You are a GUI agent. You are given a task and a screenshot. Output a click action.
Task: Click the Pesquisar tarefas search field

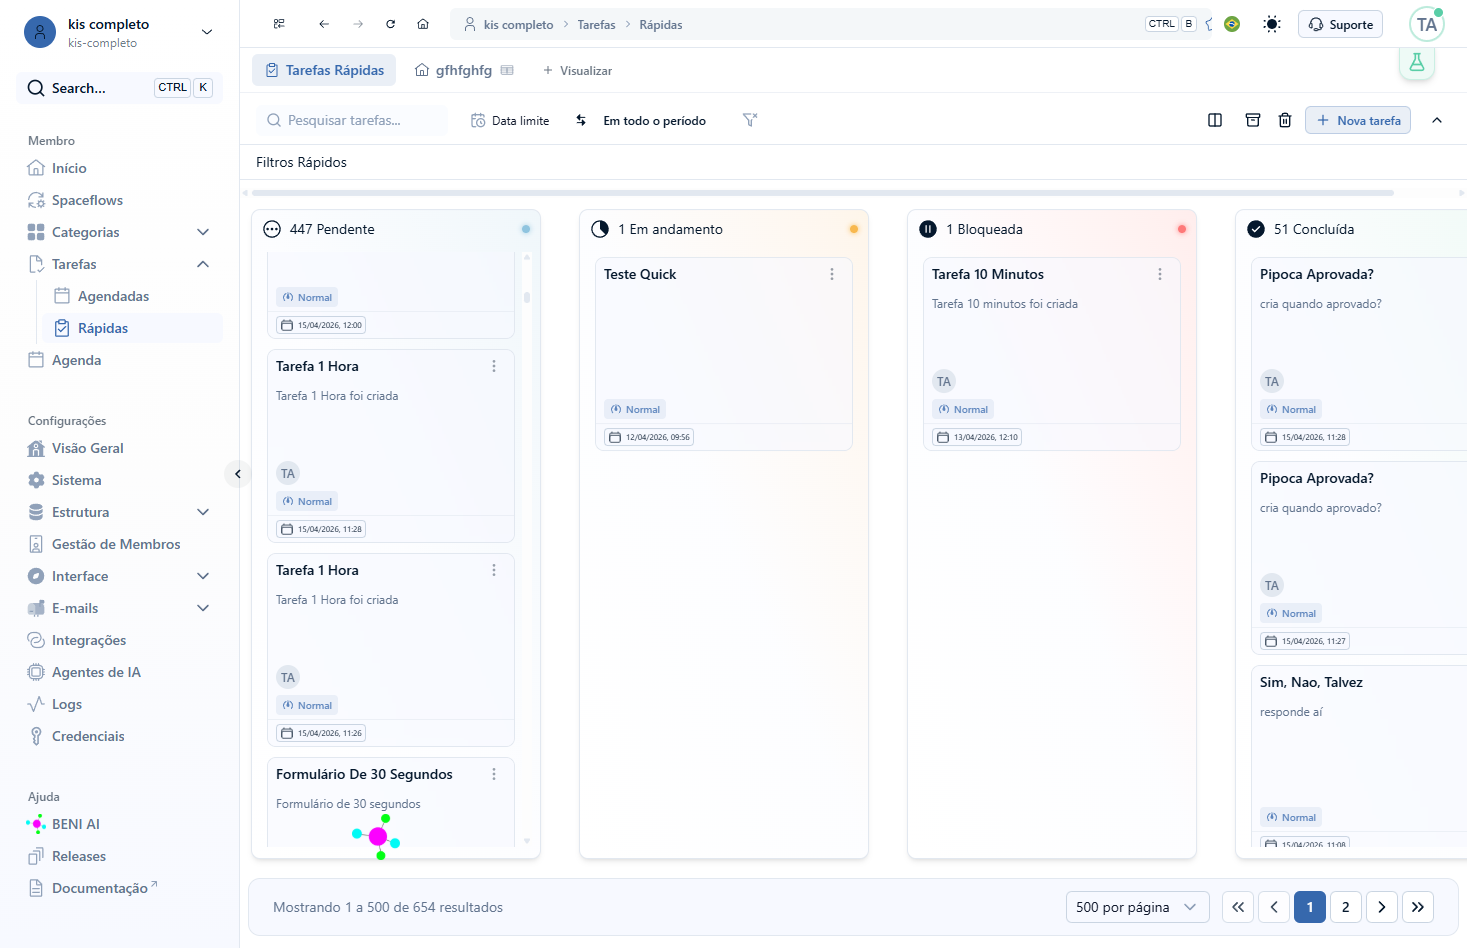[x=352, y=120]
